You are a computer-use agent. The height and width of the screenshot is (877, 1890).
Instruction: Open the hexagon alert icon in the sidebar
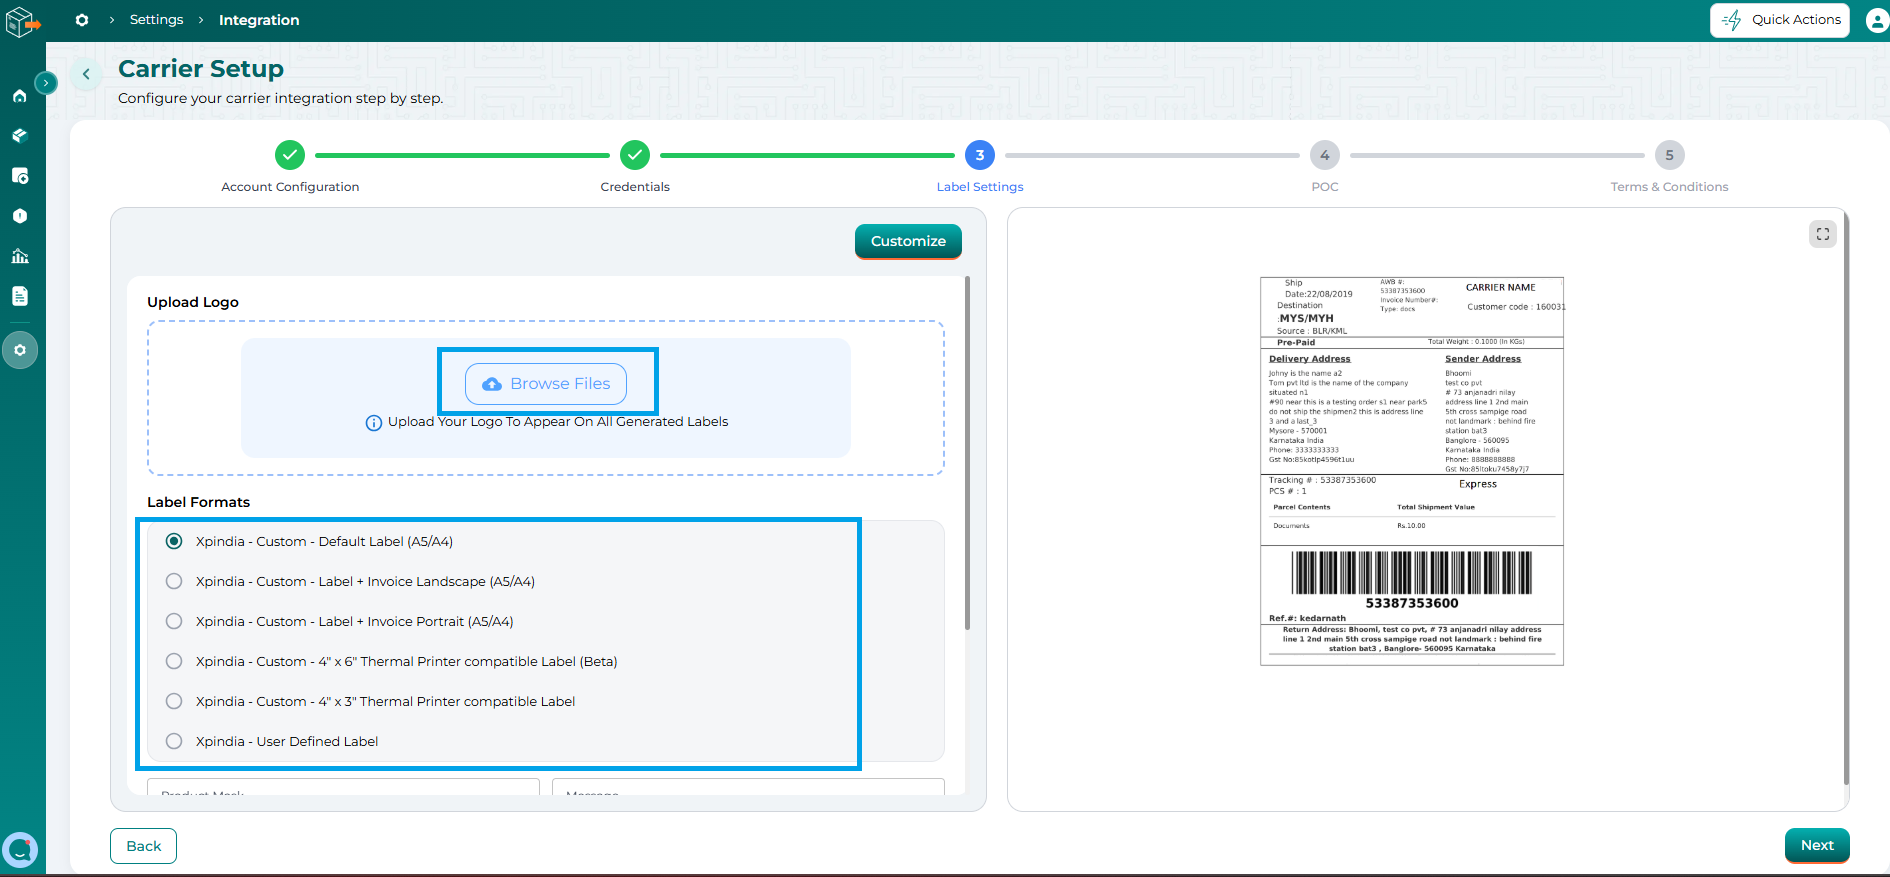pyautogui.click(x=20, y=216)
